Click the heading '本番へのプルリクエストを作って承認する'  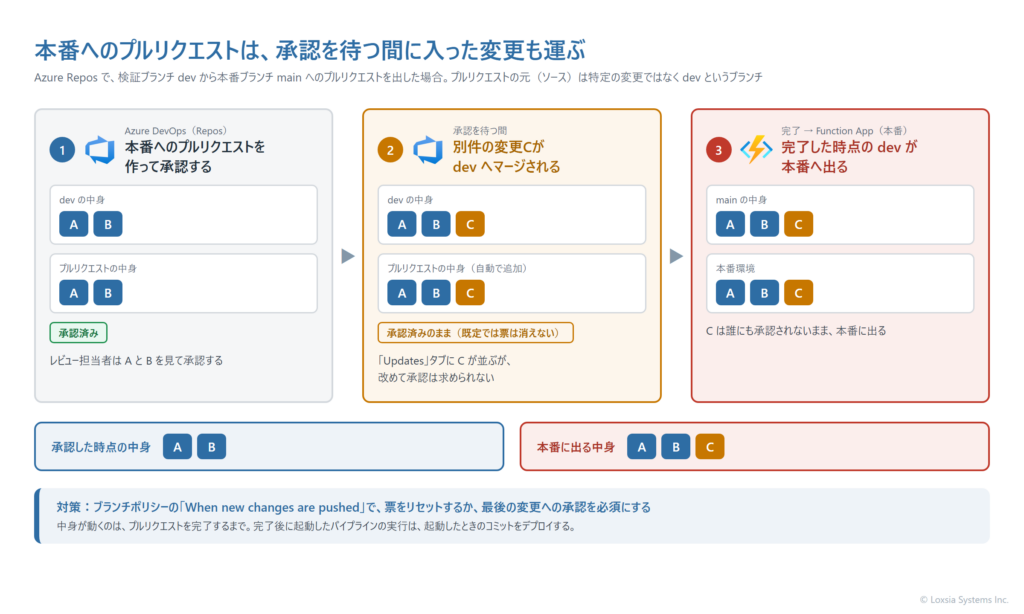(x=195, y=157)
